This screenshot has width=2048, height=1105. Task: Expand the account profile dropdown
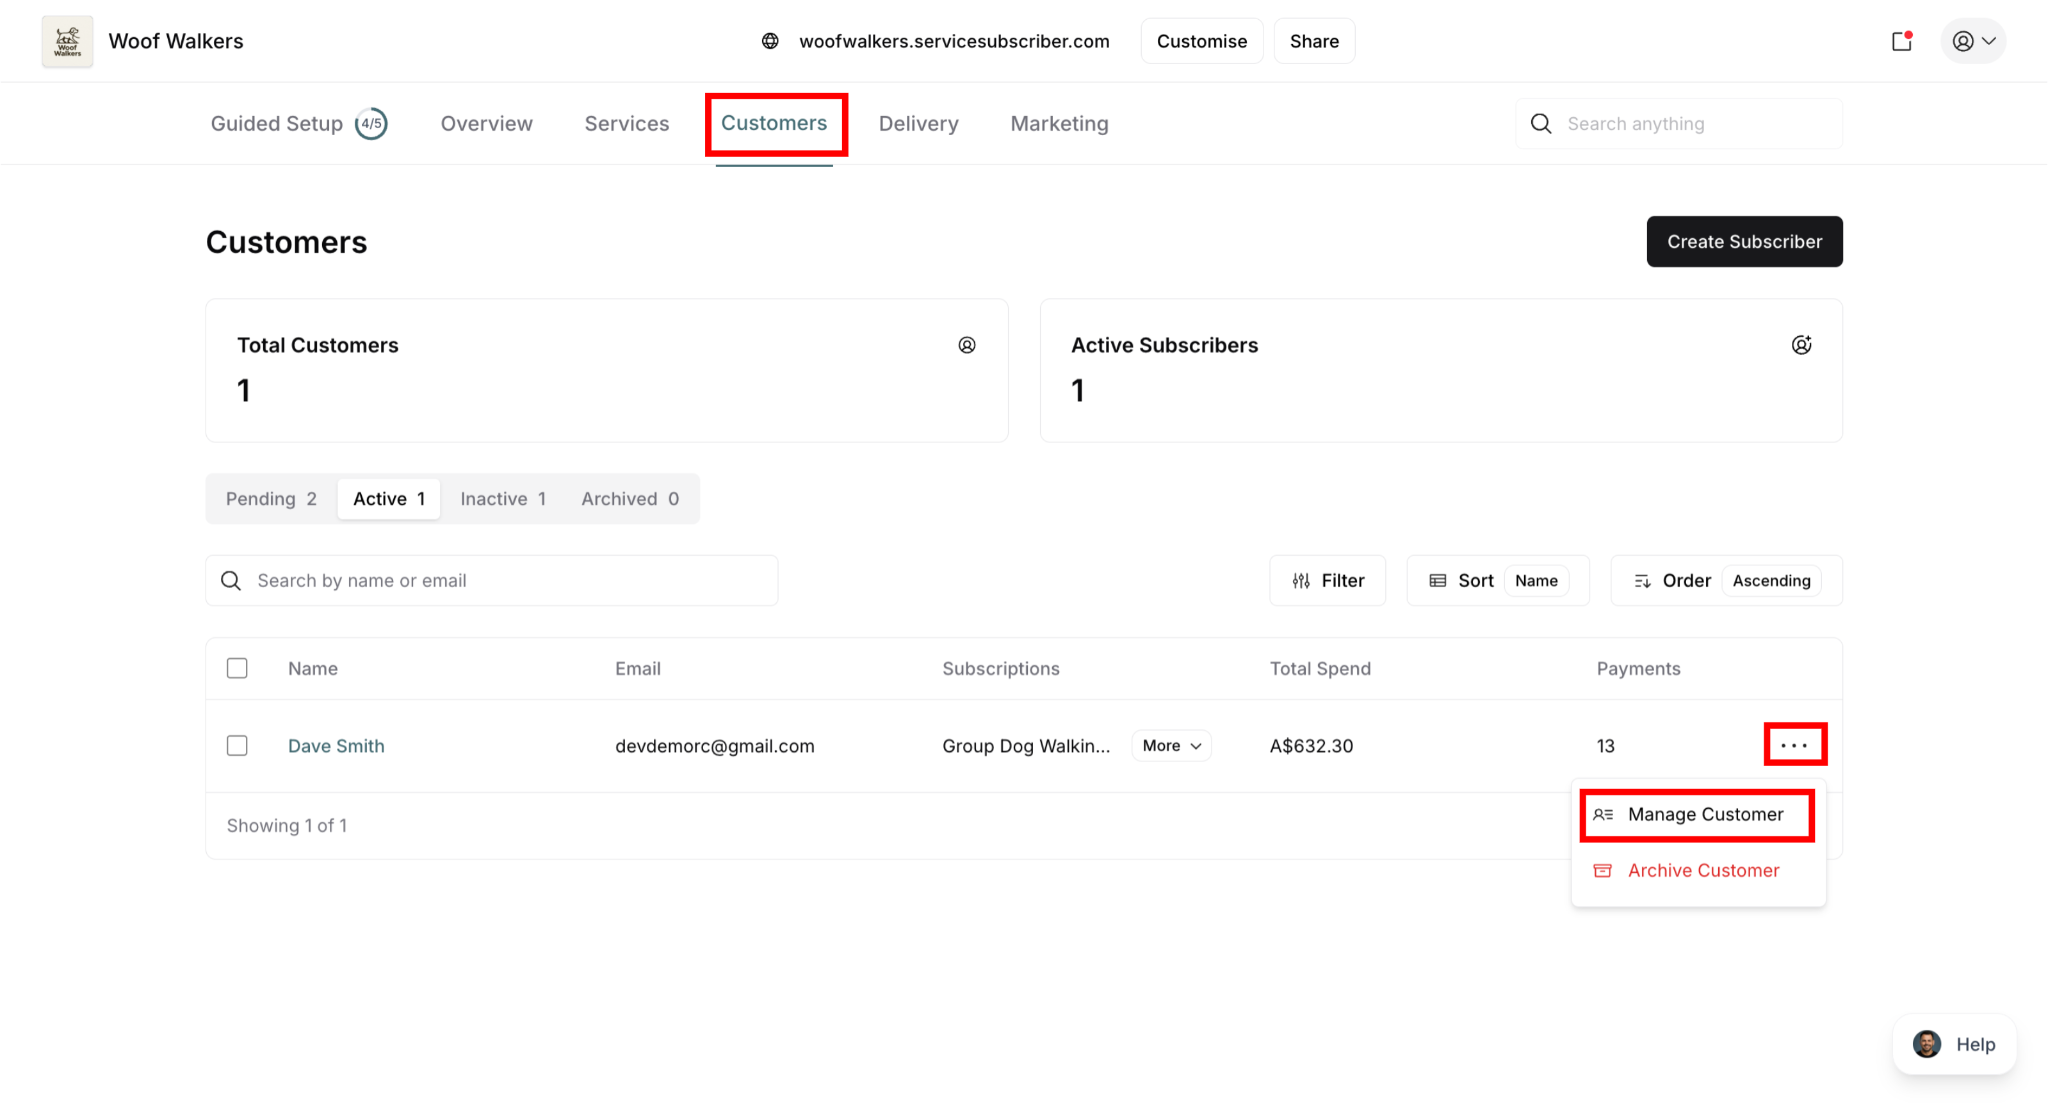1973,41
